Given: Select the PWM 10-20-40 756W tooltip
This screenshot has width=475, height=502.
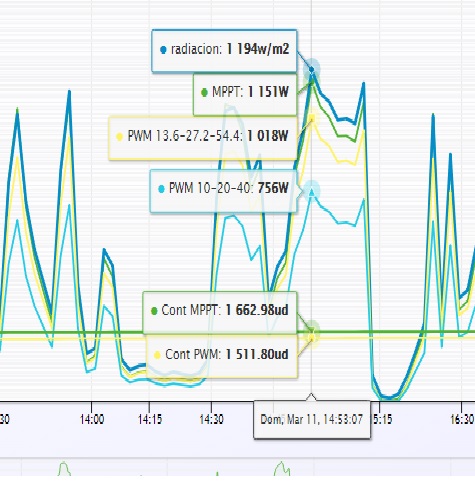Looking at the screenshot, I should pyautogui.click(x=223, y=191).
